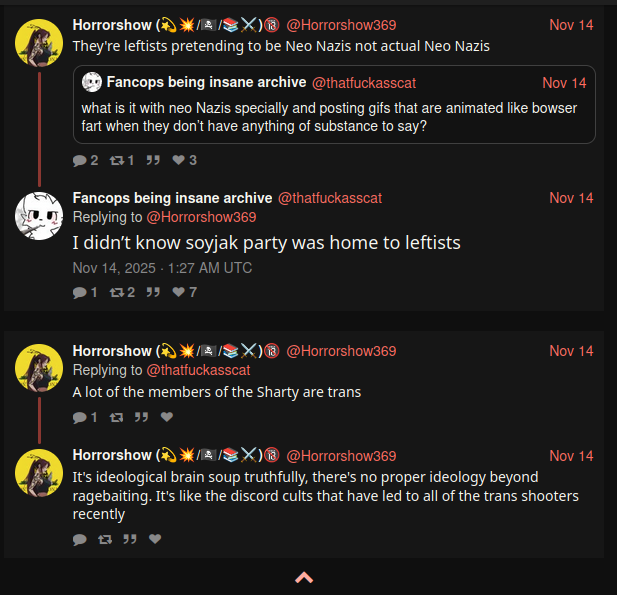Screen dimensions: 617x595
Task: Like the first Horrorshow tweet
Action: coord(179,160)
